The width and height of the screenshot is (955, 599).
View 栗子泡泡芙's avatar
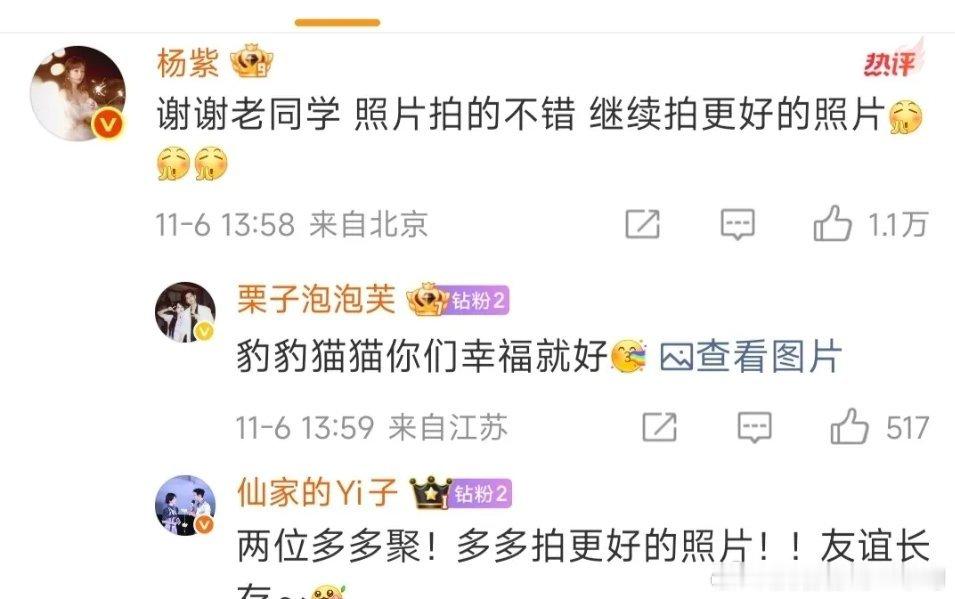click(185, 311)
